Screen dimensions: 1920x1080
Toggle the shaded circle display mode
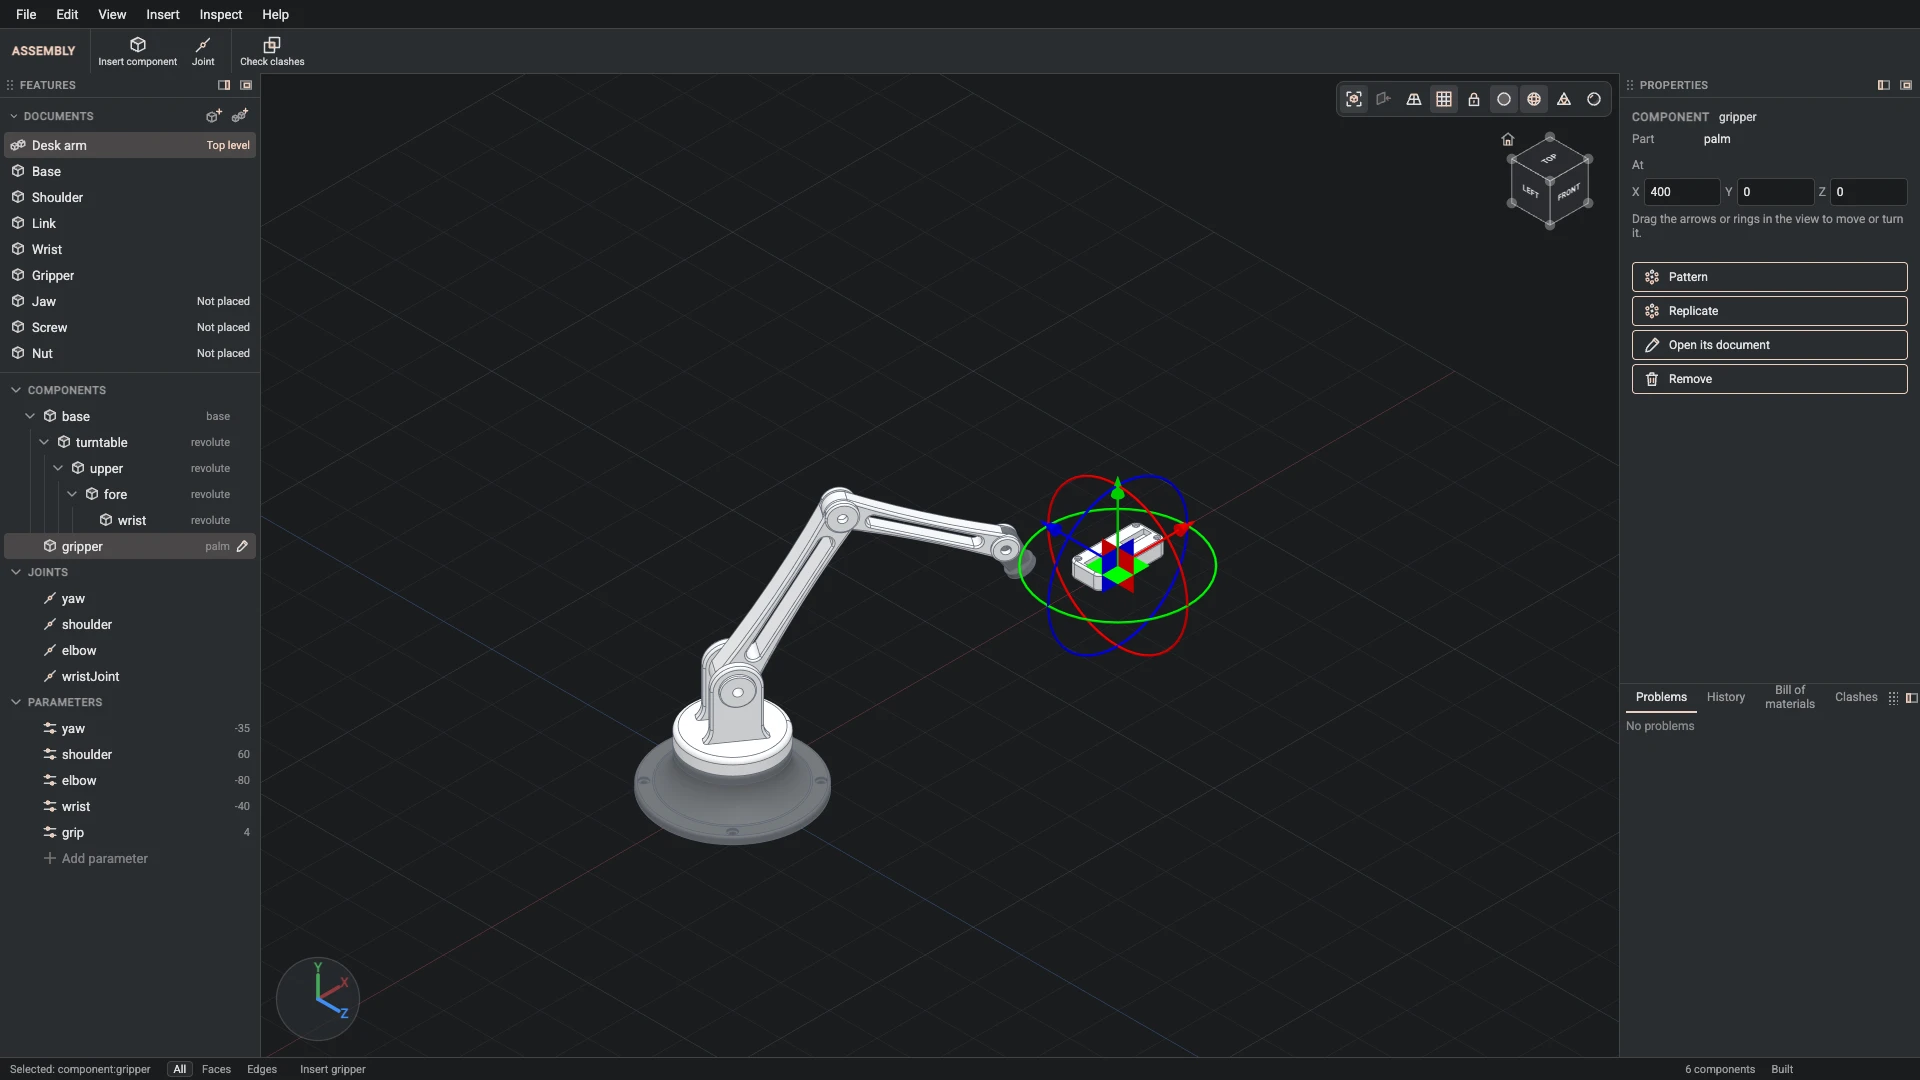(1504, 99)
